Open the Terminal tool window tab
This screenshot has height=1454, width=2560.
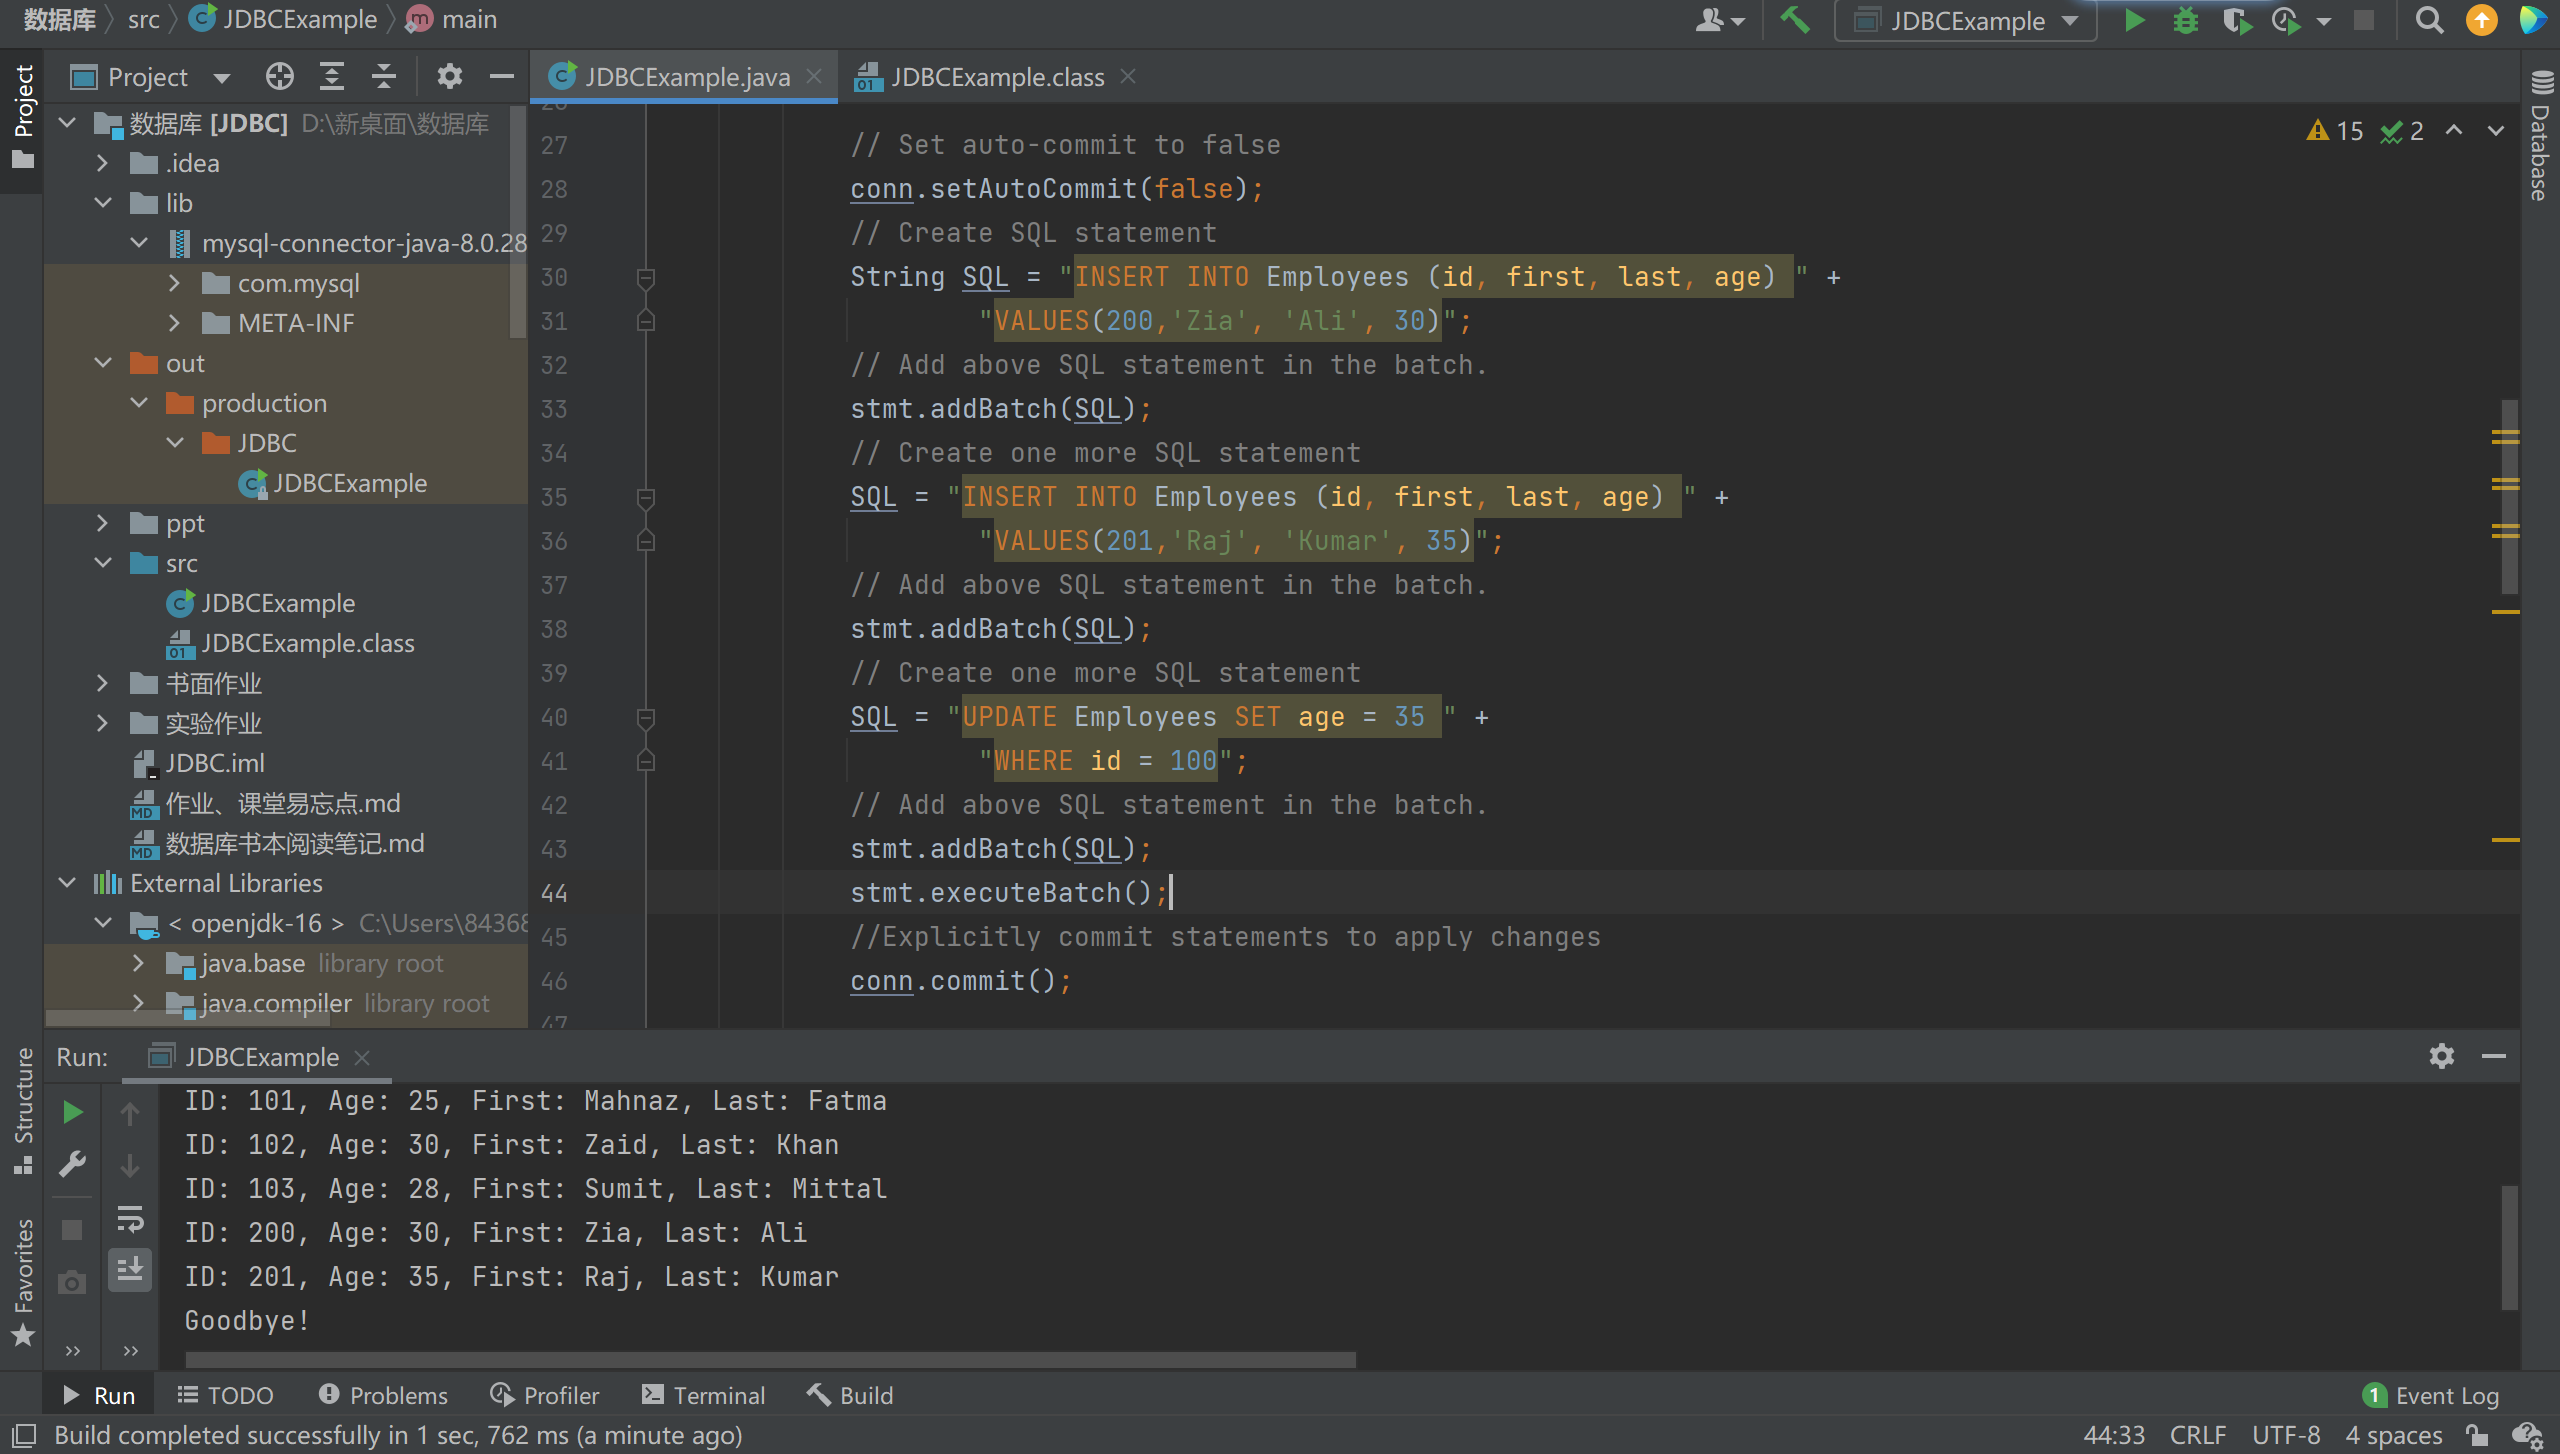[704, 1395]
